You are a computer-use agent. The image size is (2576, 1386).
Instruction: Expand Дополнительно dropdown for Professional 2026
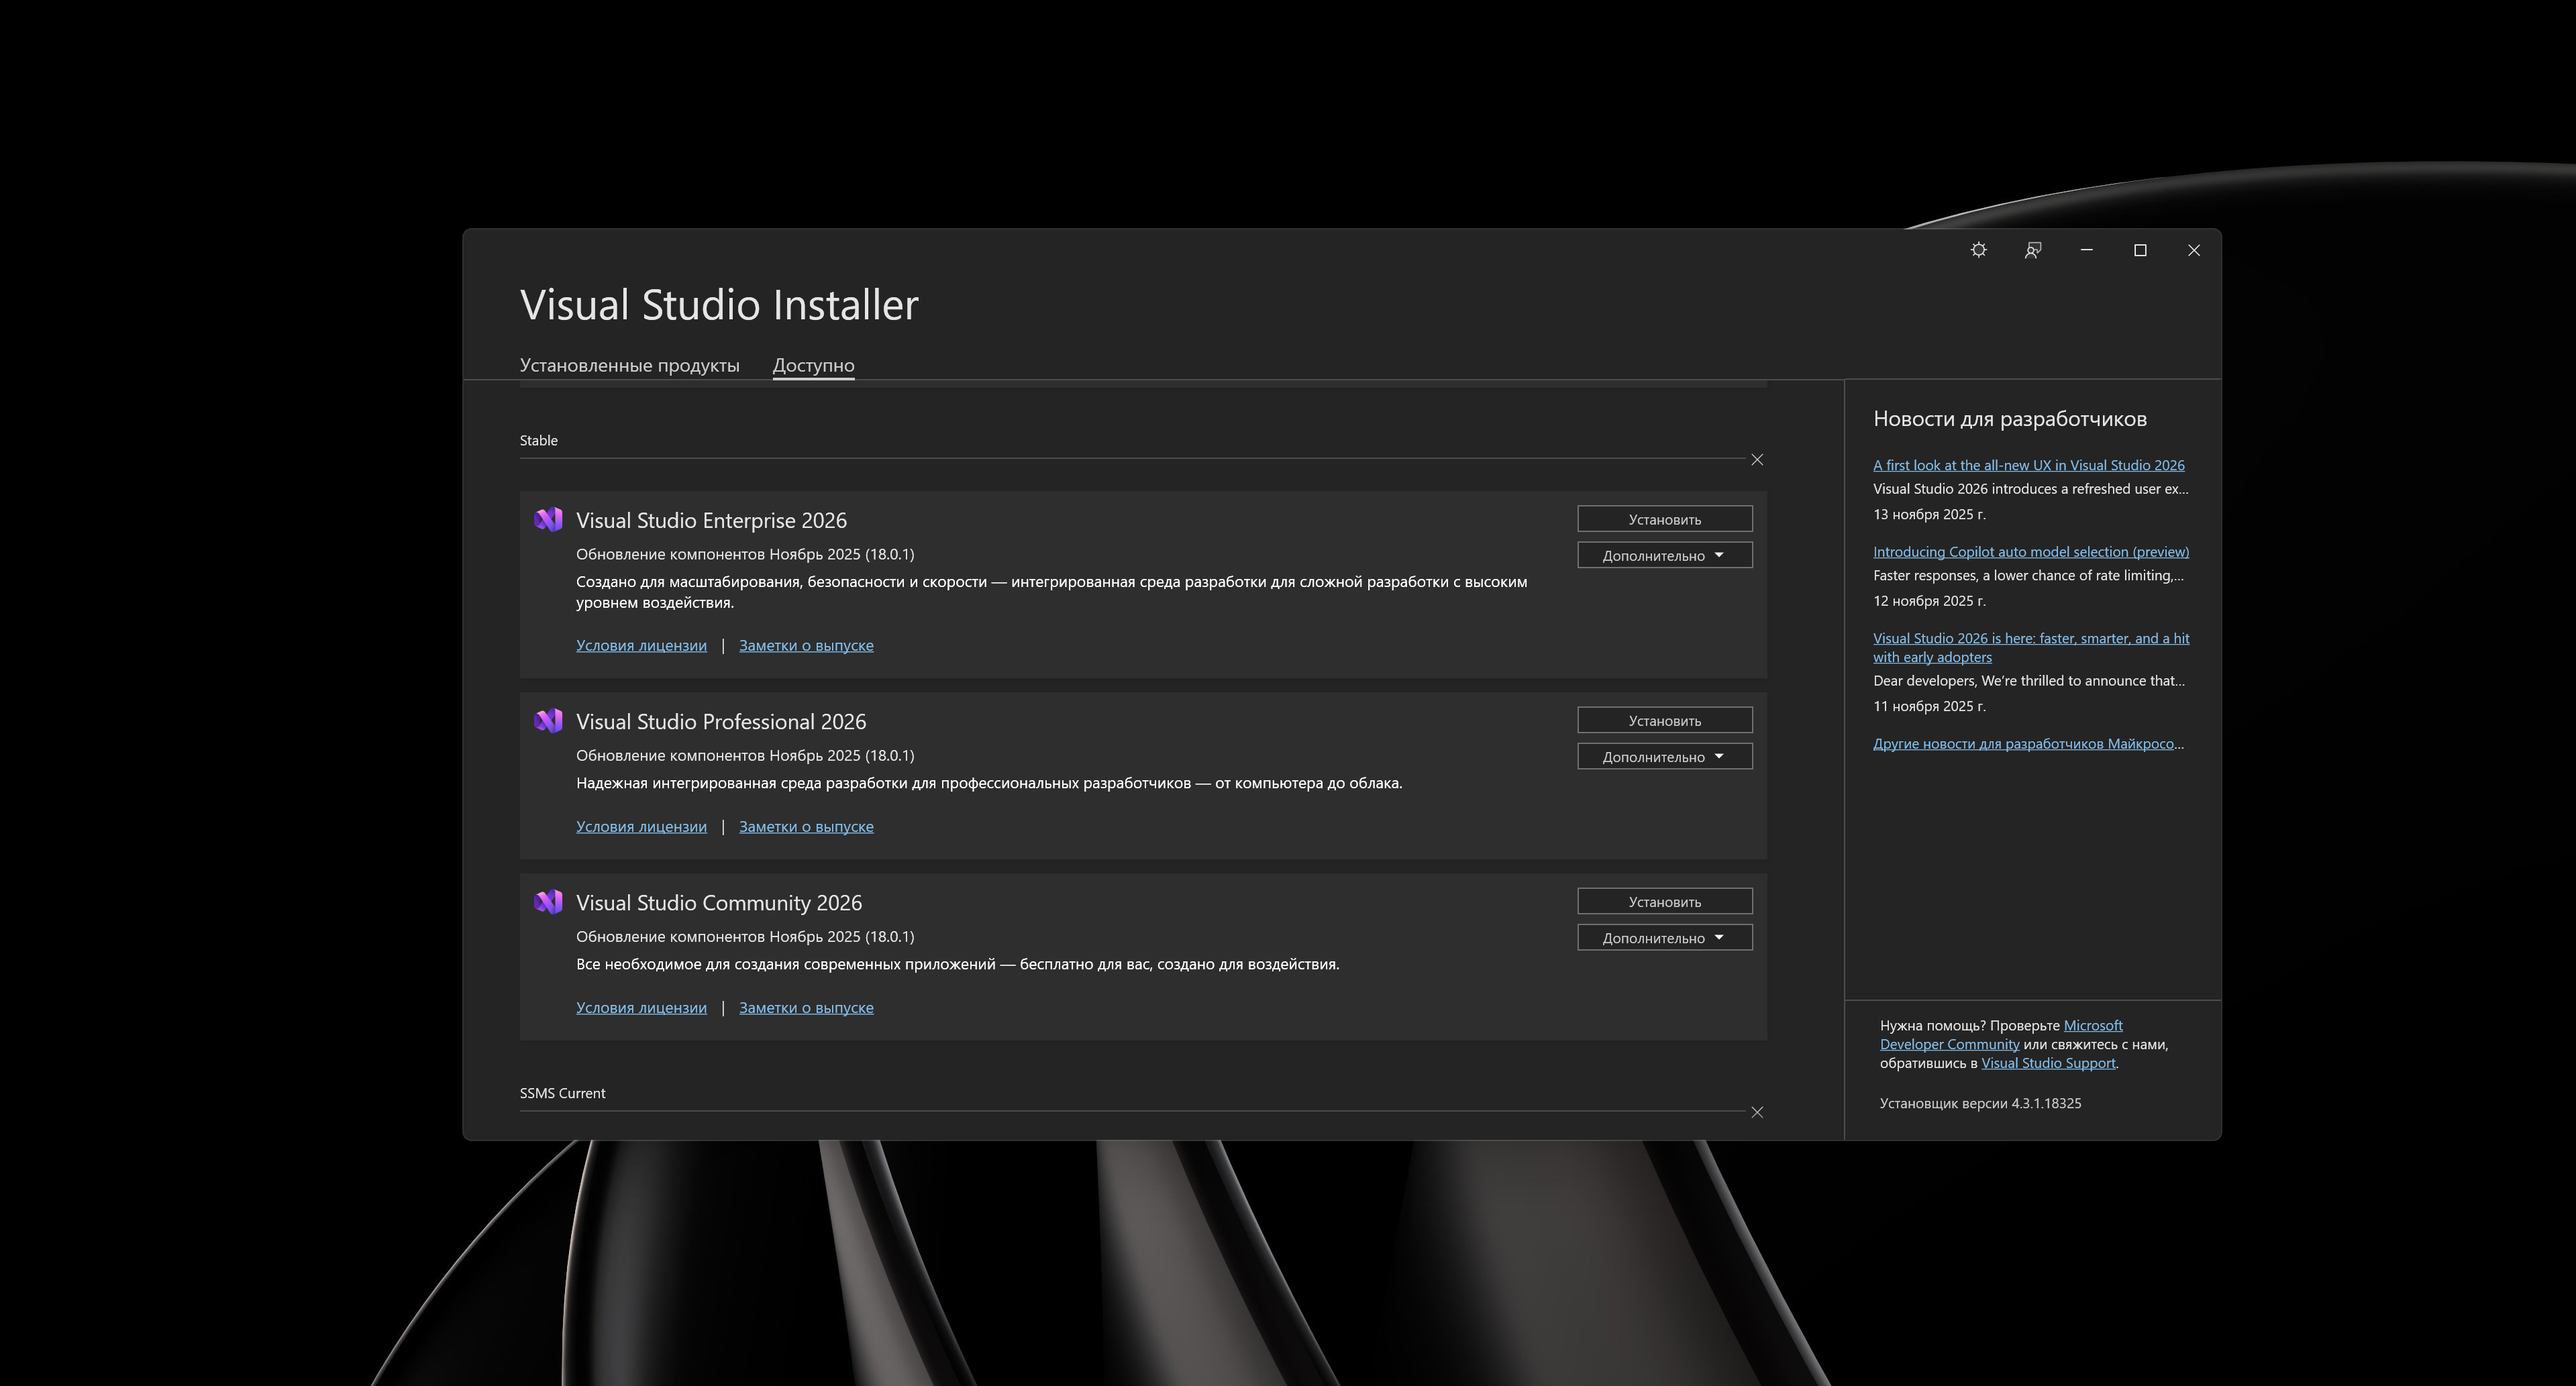click(x=1664, y=757)
